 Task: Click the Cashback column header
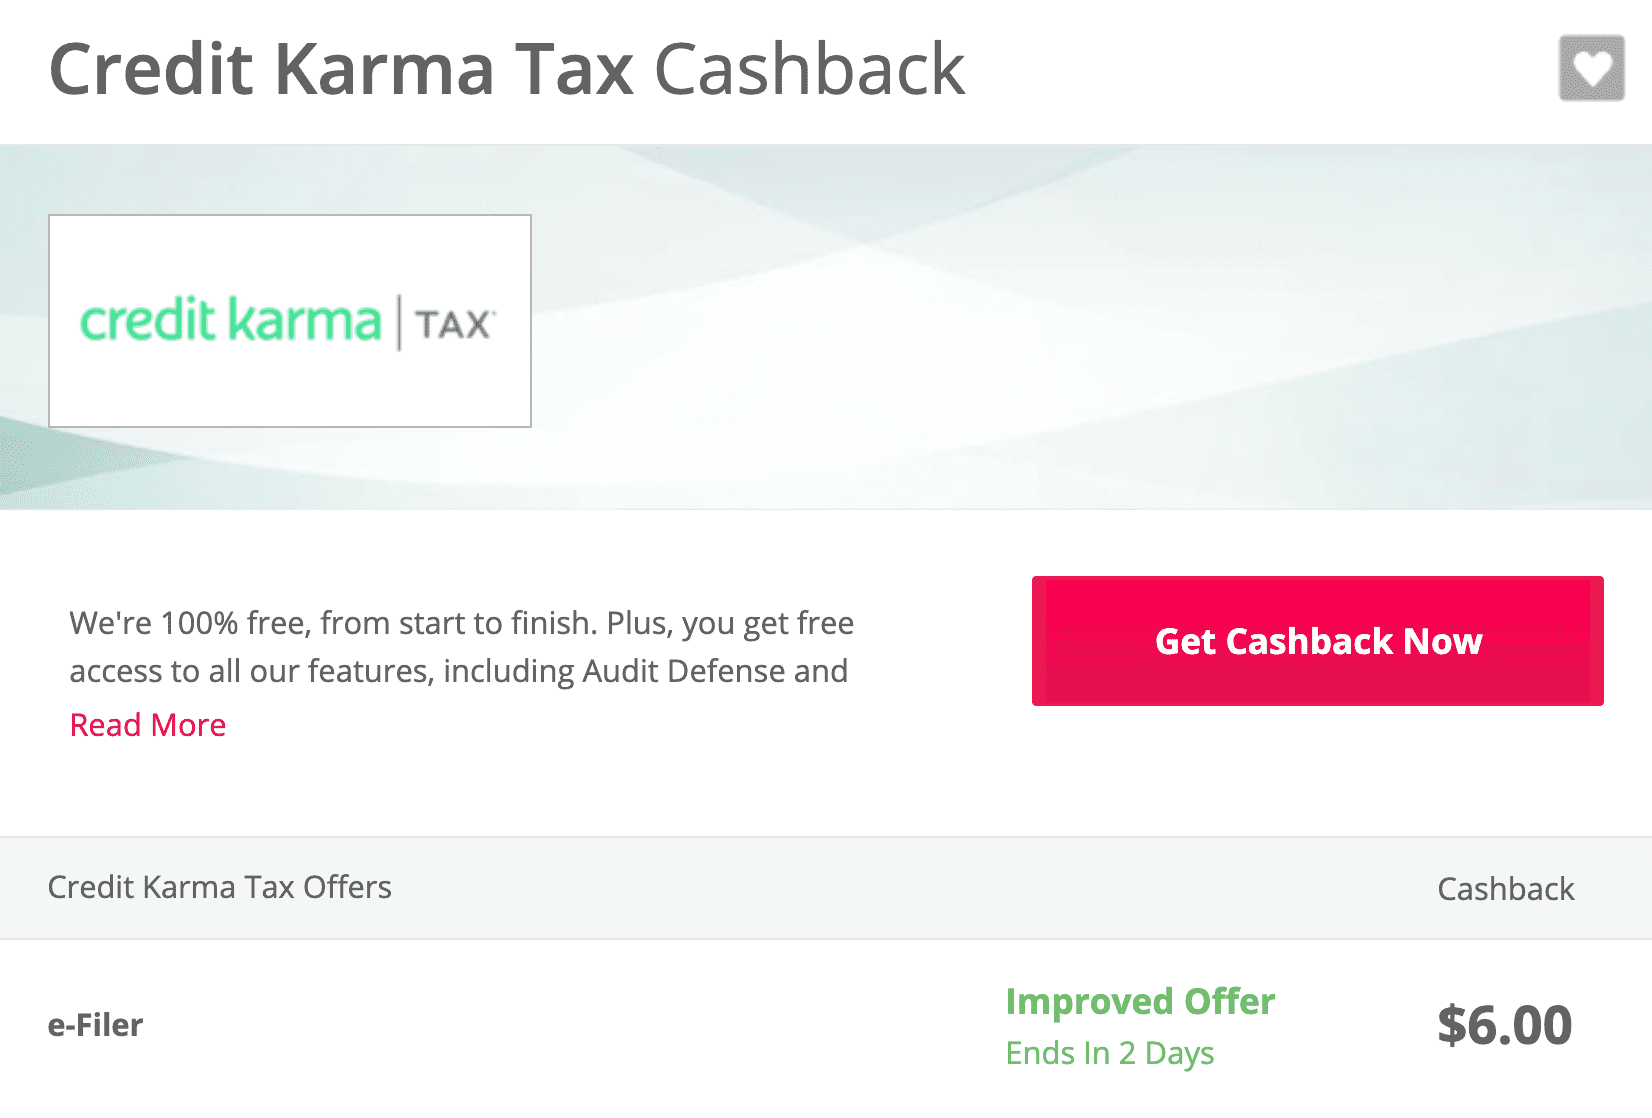coord(1506,889)
